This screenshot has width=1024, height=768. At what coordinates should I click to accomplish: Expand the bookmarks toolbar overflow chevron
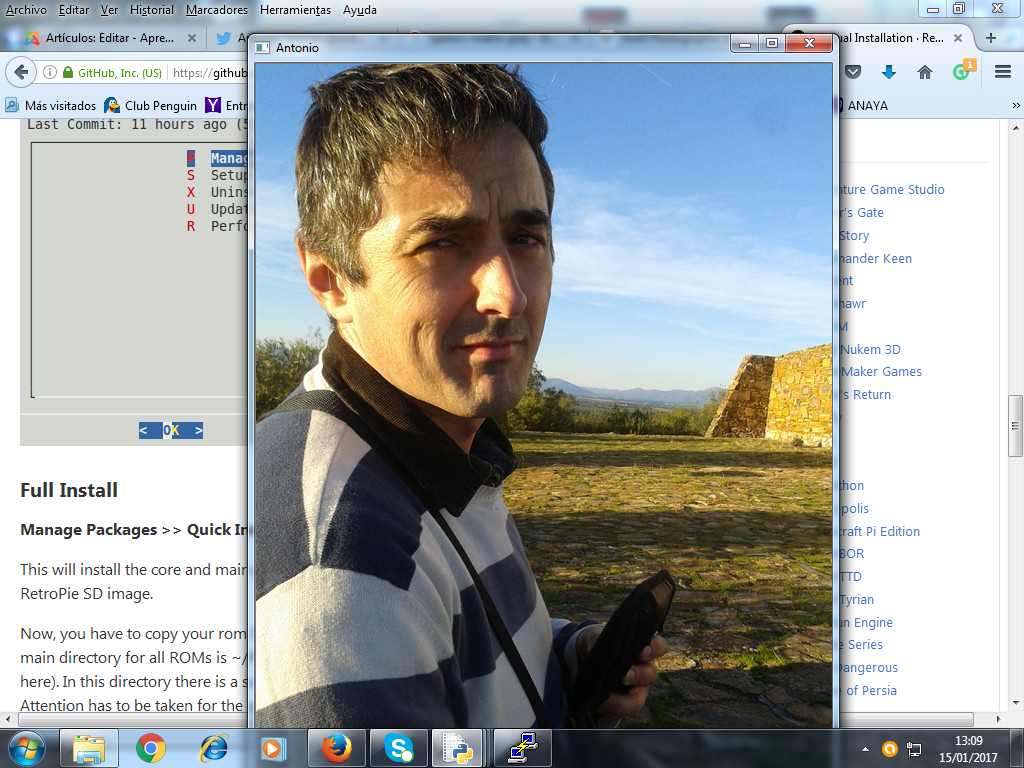coord(1016,105)
